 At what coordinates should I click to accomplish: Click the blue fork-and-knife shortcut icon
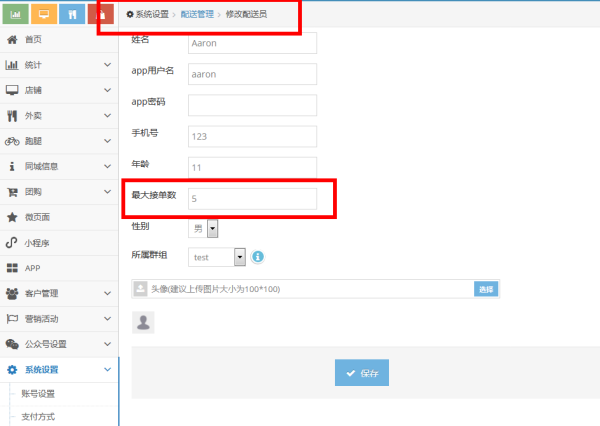(x=72, y=14)
